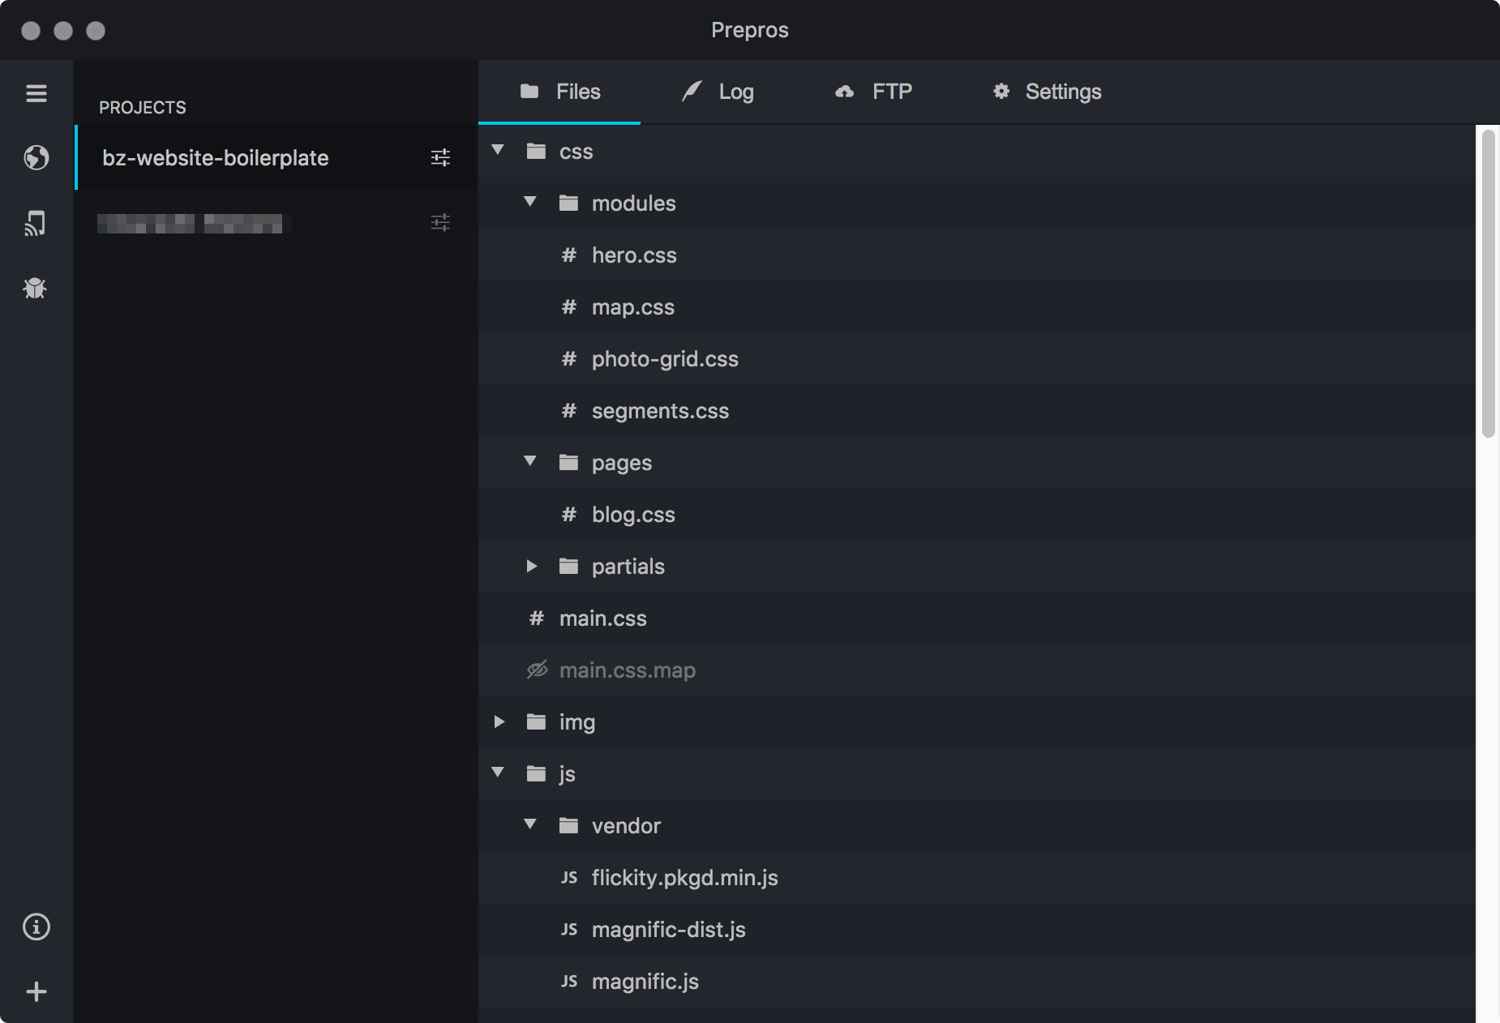Open bz-website-boilerplate project settings sliders icon
Viewport: 1500px width, 1023px height.
point(440,158)
